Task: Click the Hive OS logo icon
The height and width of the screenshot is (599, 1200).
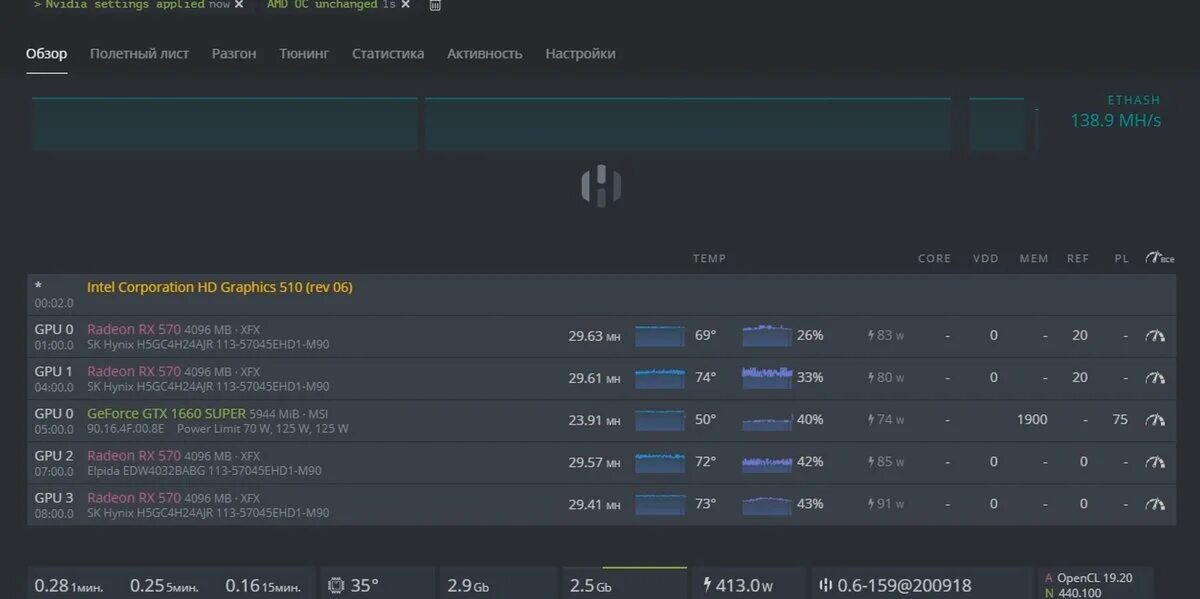Action: (x=601, y=186)
